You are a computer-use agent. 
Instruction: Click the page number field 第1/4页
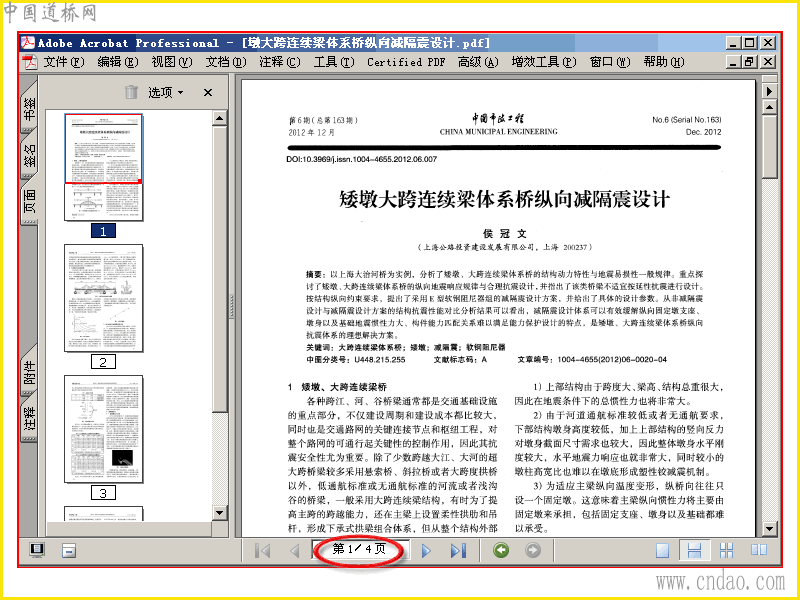[x=360, y=549]
